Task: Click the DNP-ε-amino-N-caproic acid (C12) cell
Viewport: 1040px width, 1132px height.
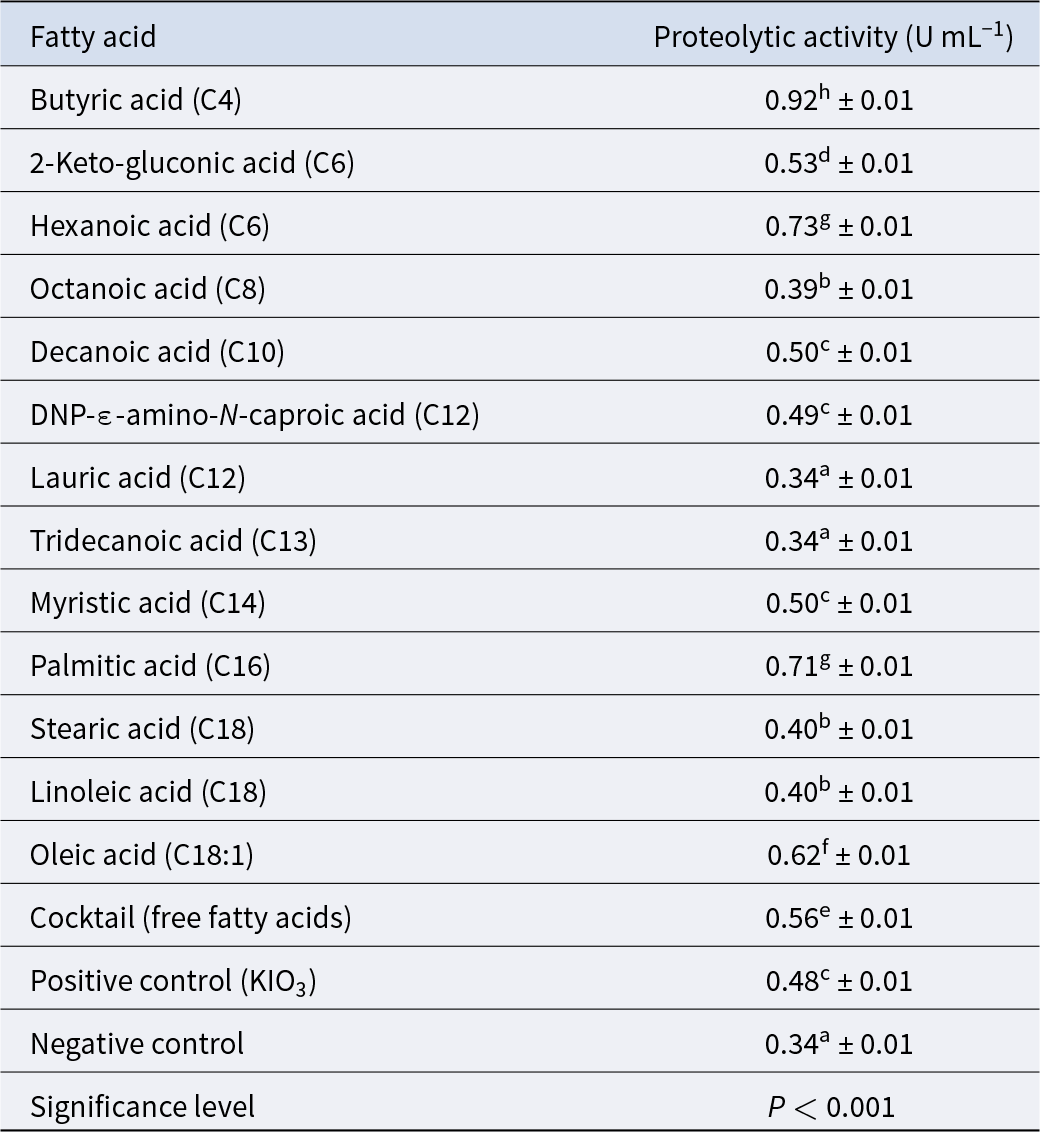Action: 255,415
